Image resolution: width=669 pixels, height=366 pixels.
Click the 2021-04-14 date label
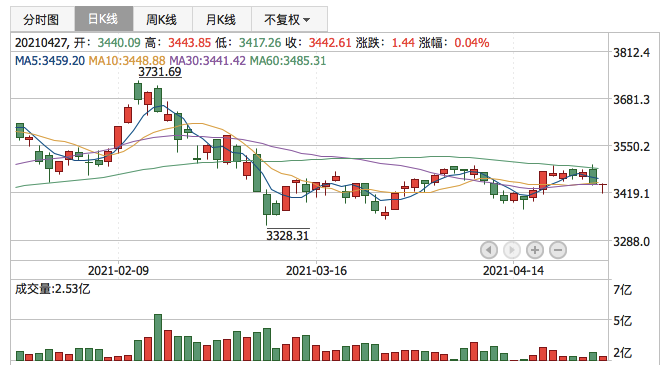tap(513, 271)
